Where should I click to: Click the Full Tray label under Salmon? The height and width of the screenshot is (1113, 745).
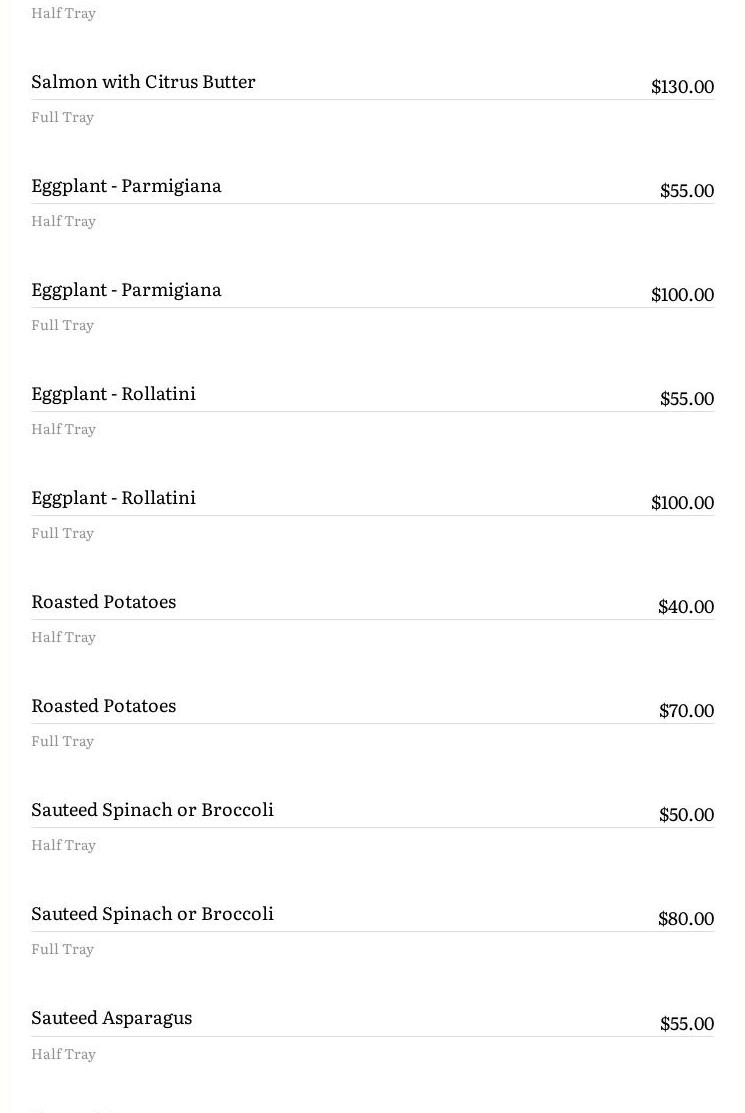62,117
